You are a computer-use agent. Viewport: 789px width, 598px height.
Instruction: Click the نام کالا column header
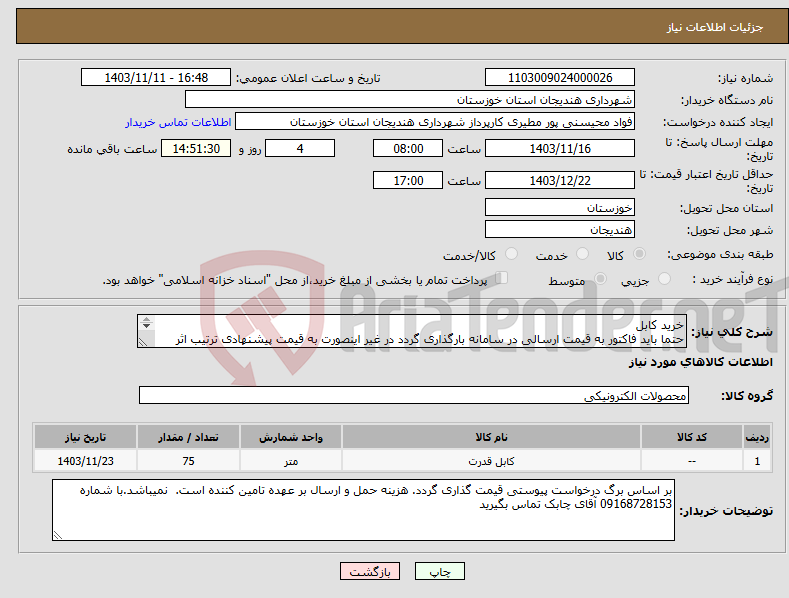pyautogui.click(x=491, y=437)
